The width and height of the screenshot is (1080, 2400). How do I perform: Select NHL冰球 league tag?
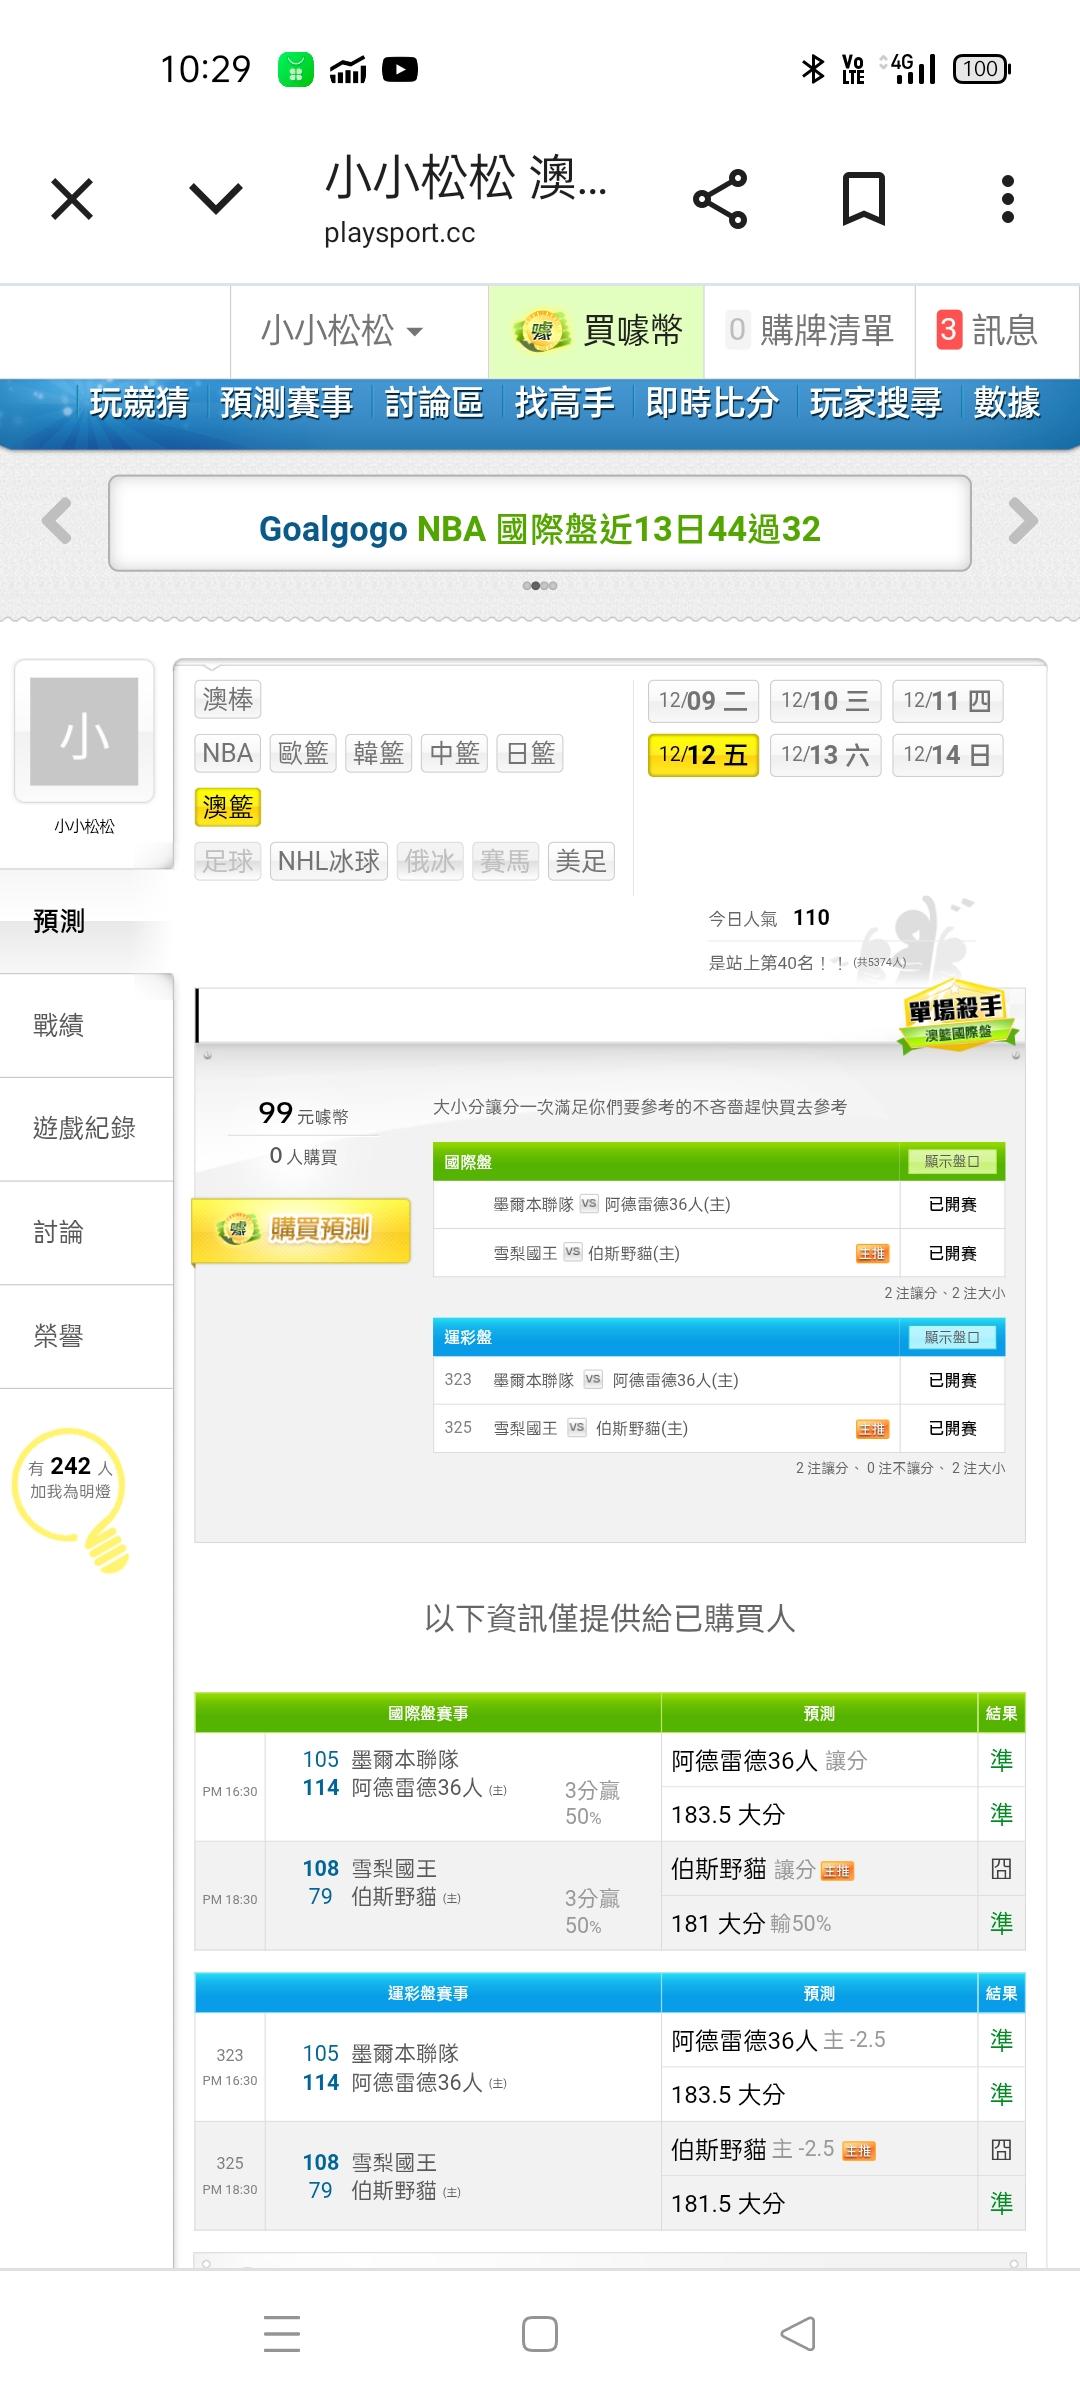click(x=329, y=861)
